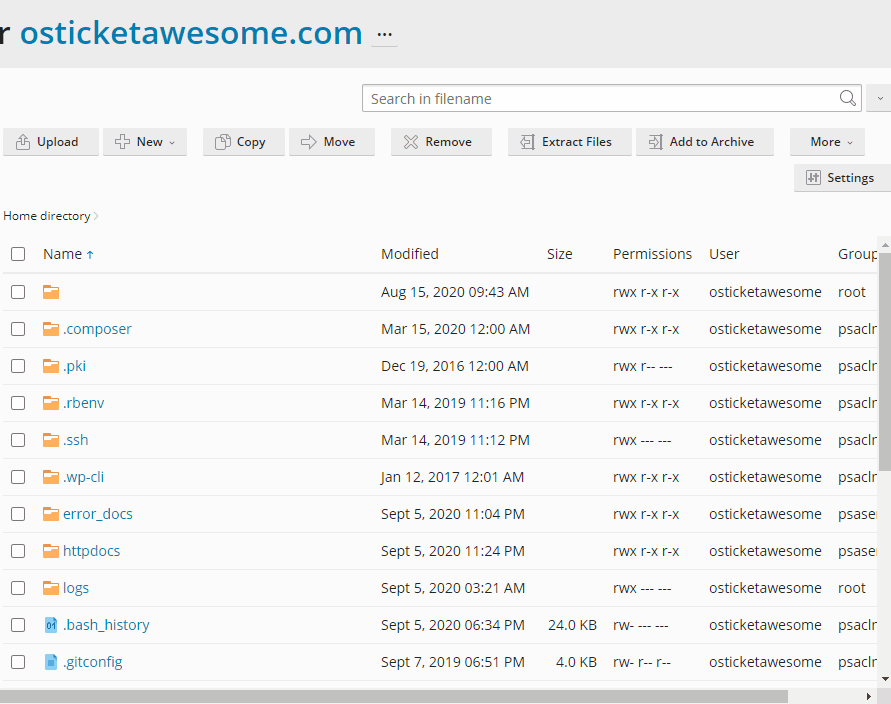Click the Copy toolbar button
This screenshot has width=891, height=704.
tap(243, 141)
